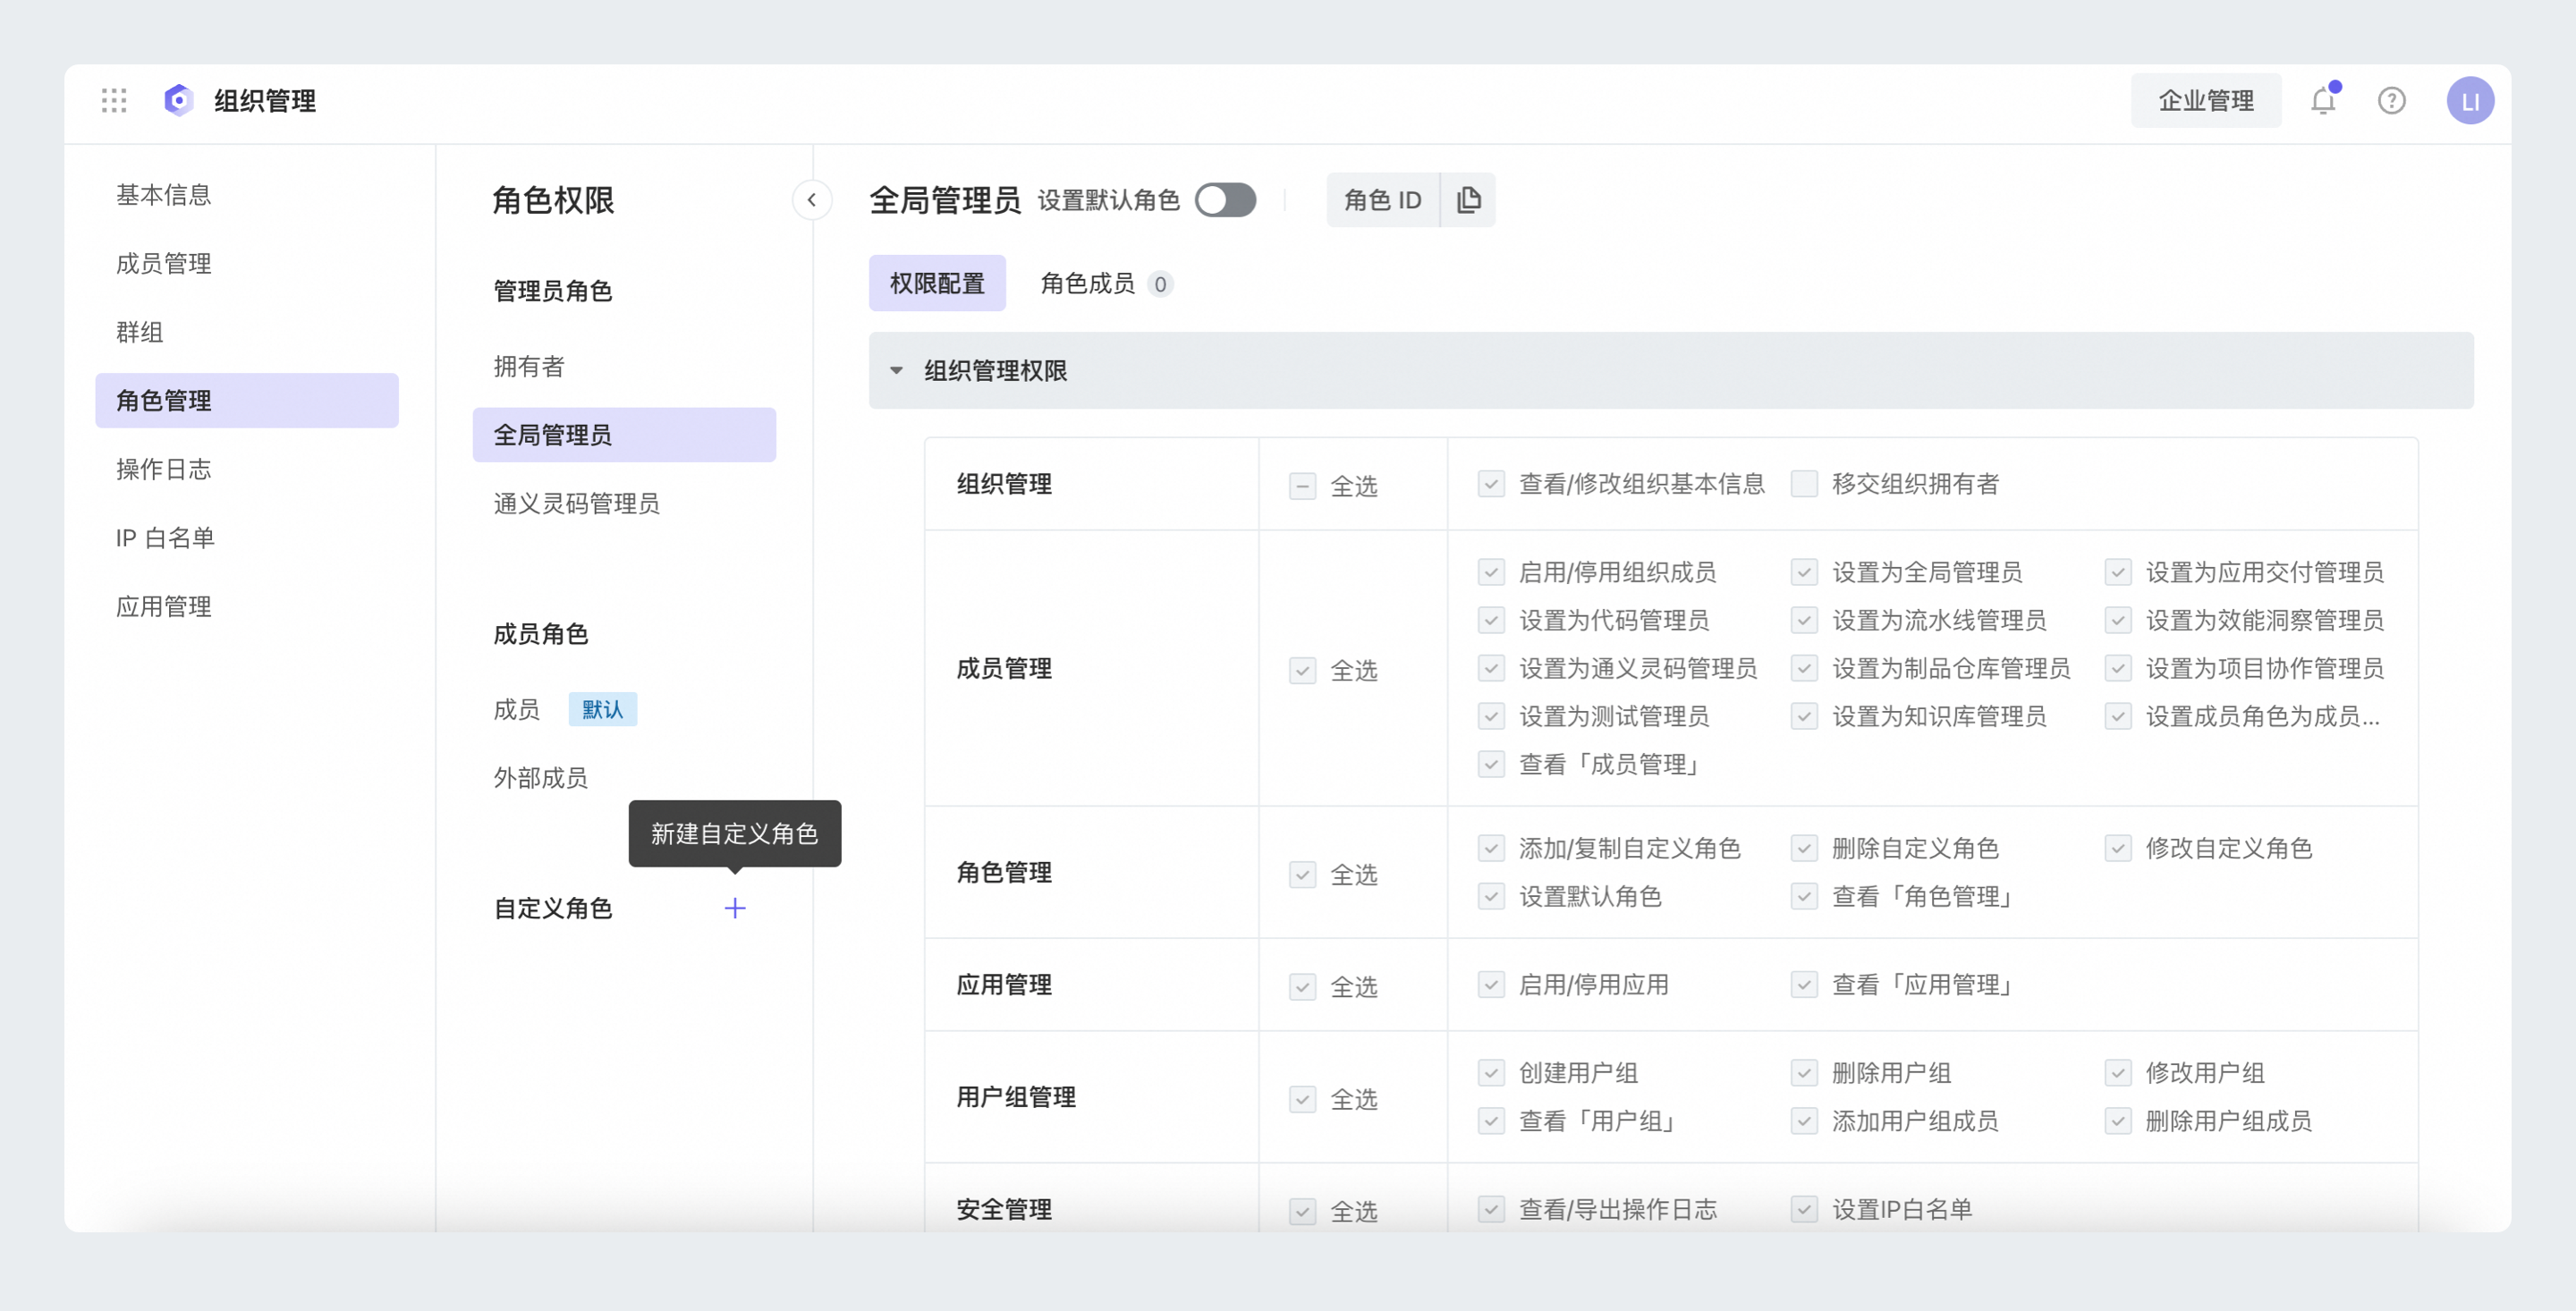The width and height of the screenshot is (2576, 1311).
Task: Add a custom role with the plus icon
Action: [x=735, y=908]
